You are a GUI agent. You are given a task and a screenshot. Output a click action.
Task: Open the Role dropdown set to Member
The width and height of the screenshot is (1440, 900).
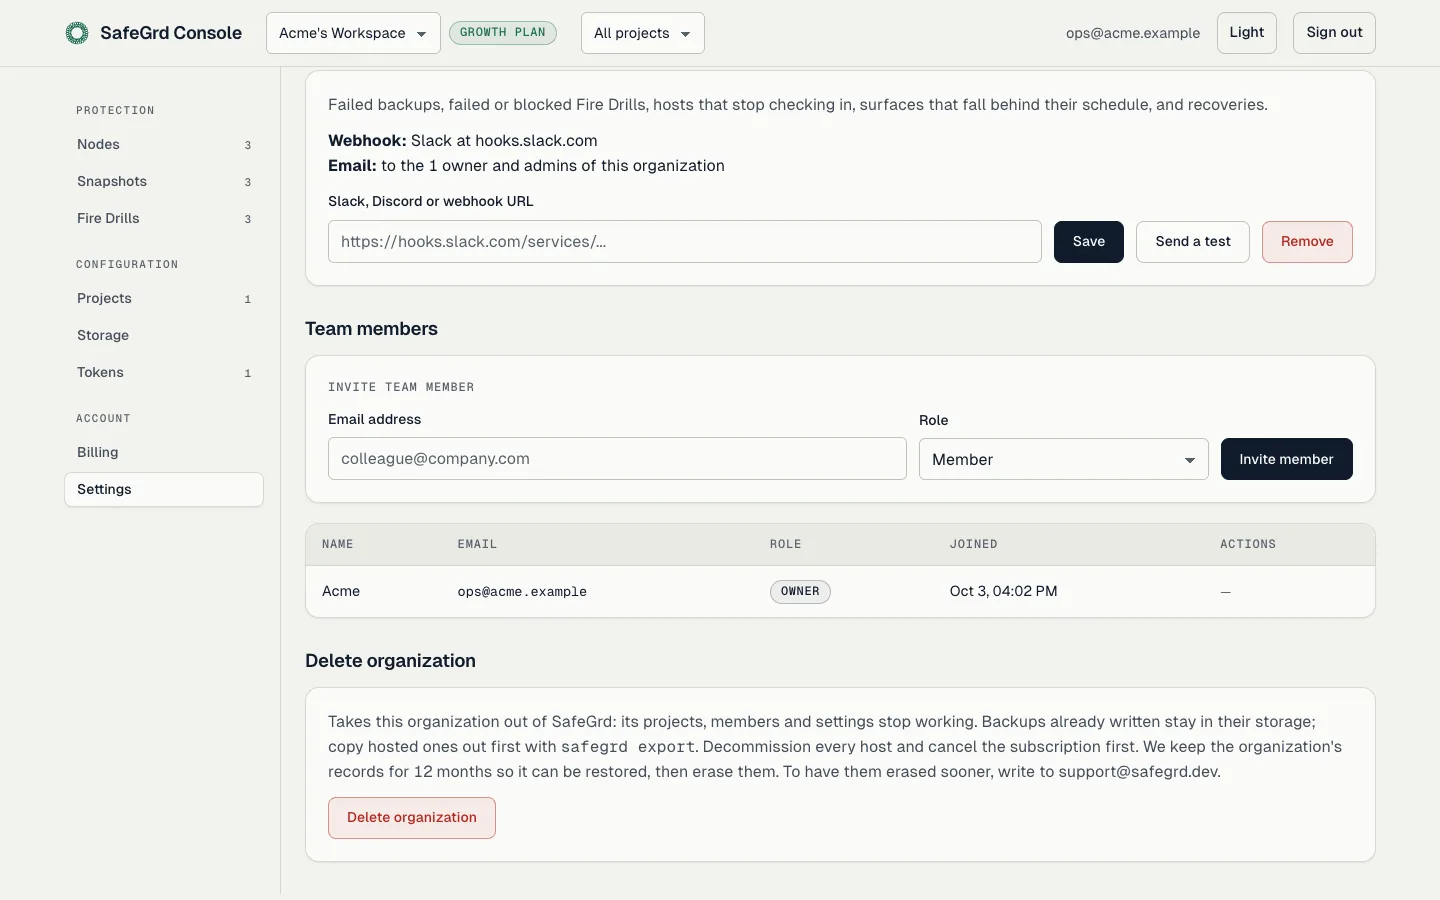pyautogui.click(x=1063, y=459)
